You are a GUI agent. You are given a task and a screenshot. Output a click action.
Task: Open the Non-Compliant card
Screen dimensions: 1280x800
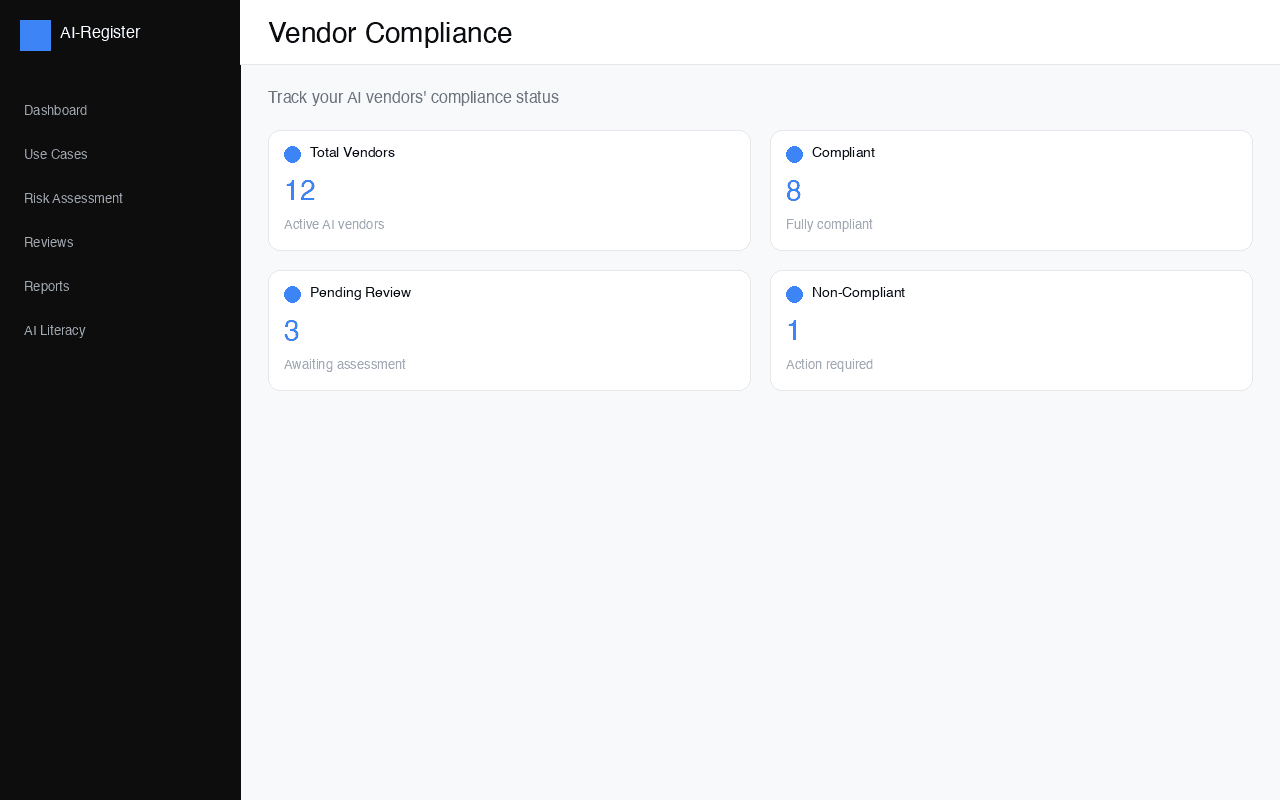(1011, 330)
